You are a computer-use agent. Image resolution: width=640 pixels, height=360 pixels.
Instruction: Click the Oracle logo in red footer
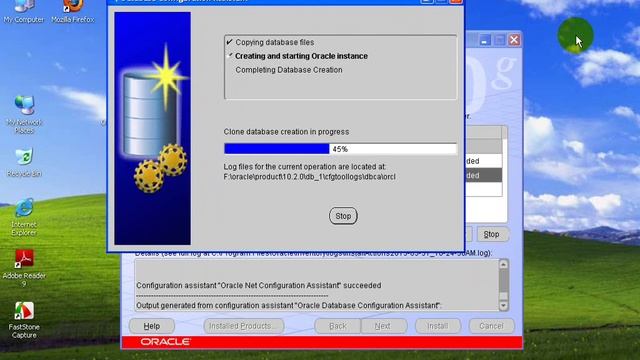(x=165, y=342)
